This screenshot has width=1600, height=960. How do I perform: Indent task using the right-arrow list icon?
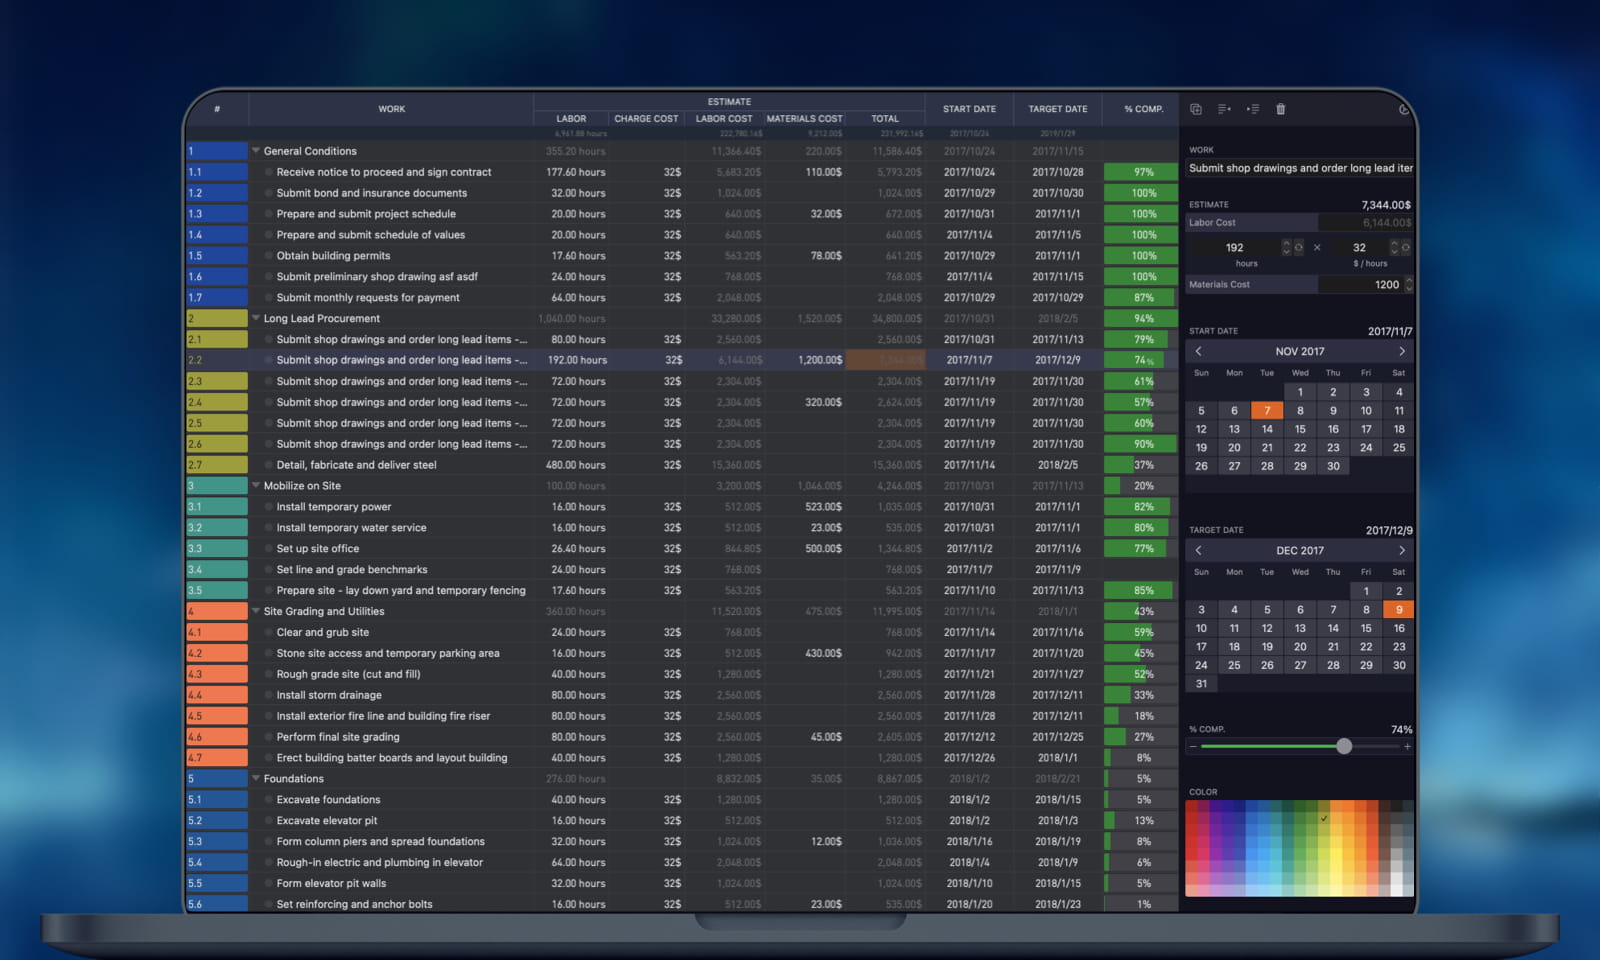1253,109
